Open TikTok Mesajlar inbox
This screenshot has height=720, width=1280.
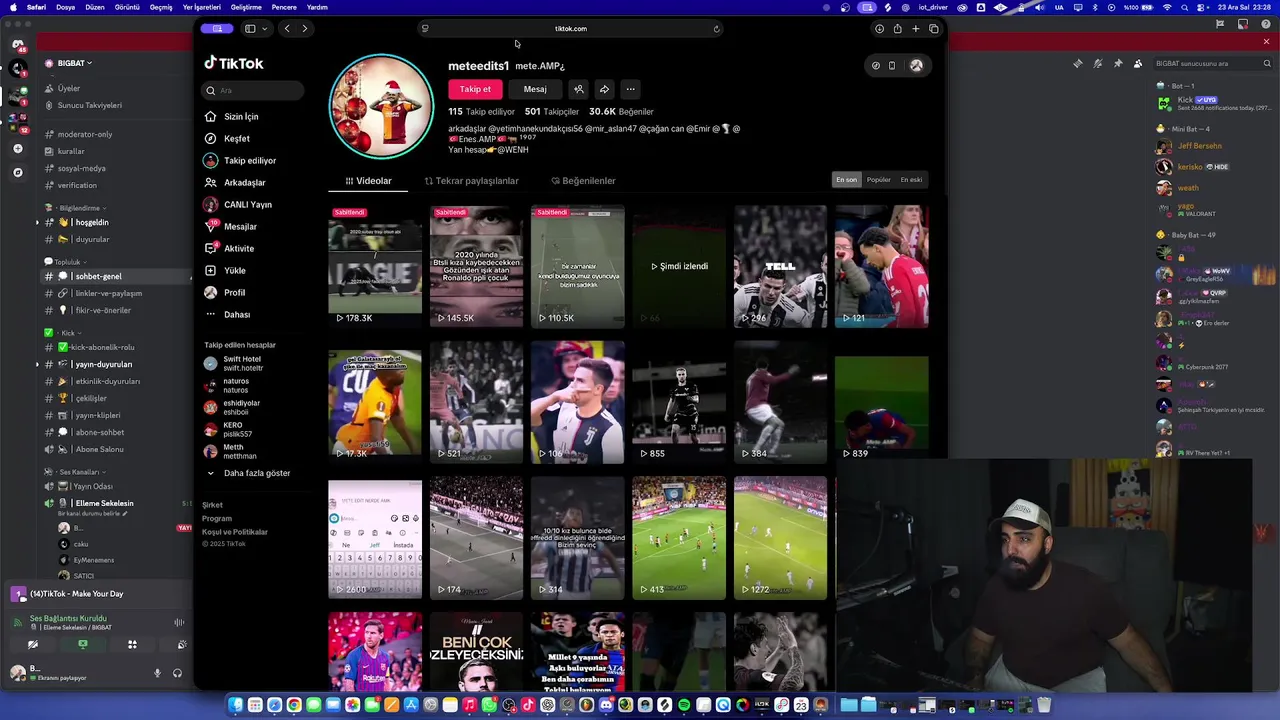(231, 226)
